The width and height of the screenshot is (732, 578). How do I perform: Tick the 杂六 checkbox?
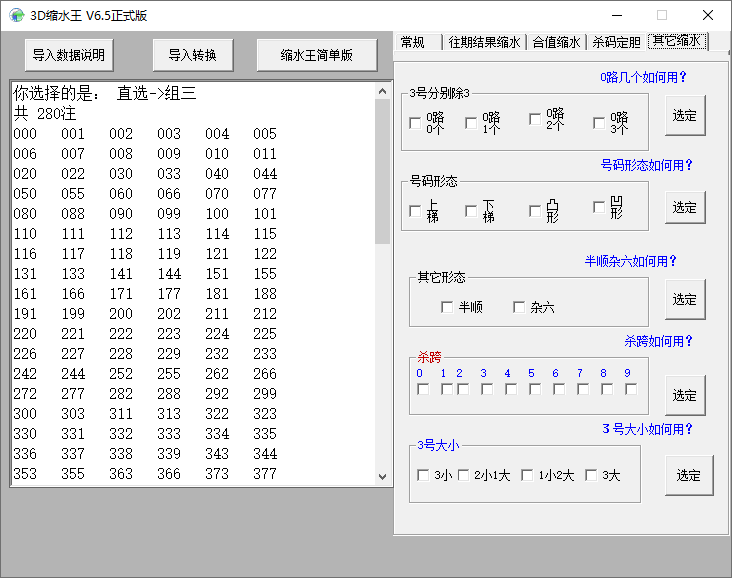click(x=519, y=307)
